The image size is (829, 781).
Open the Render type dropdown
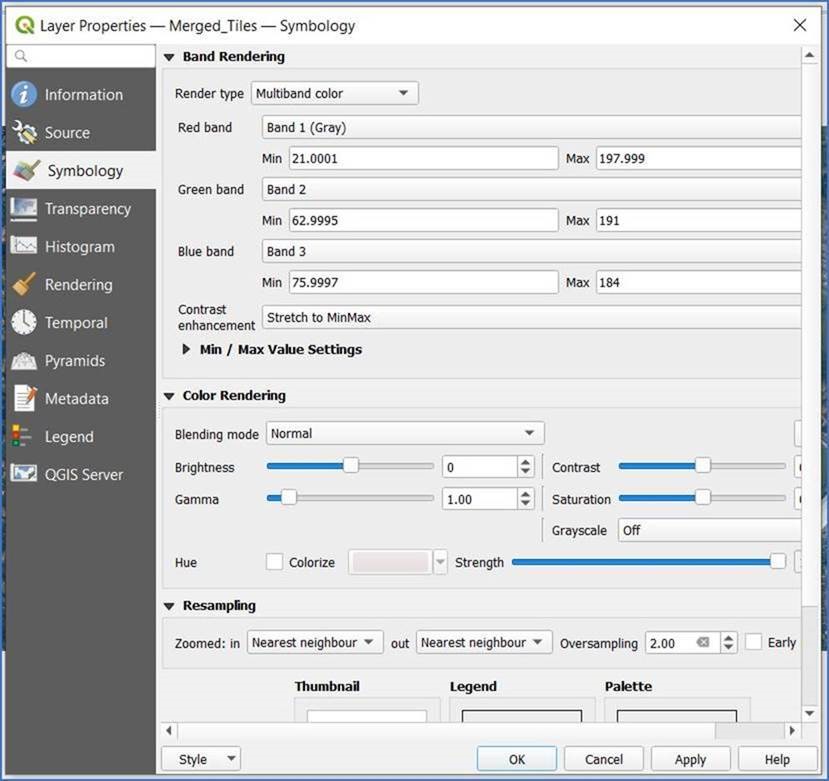click(x=335, y=93)
